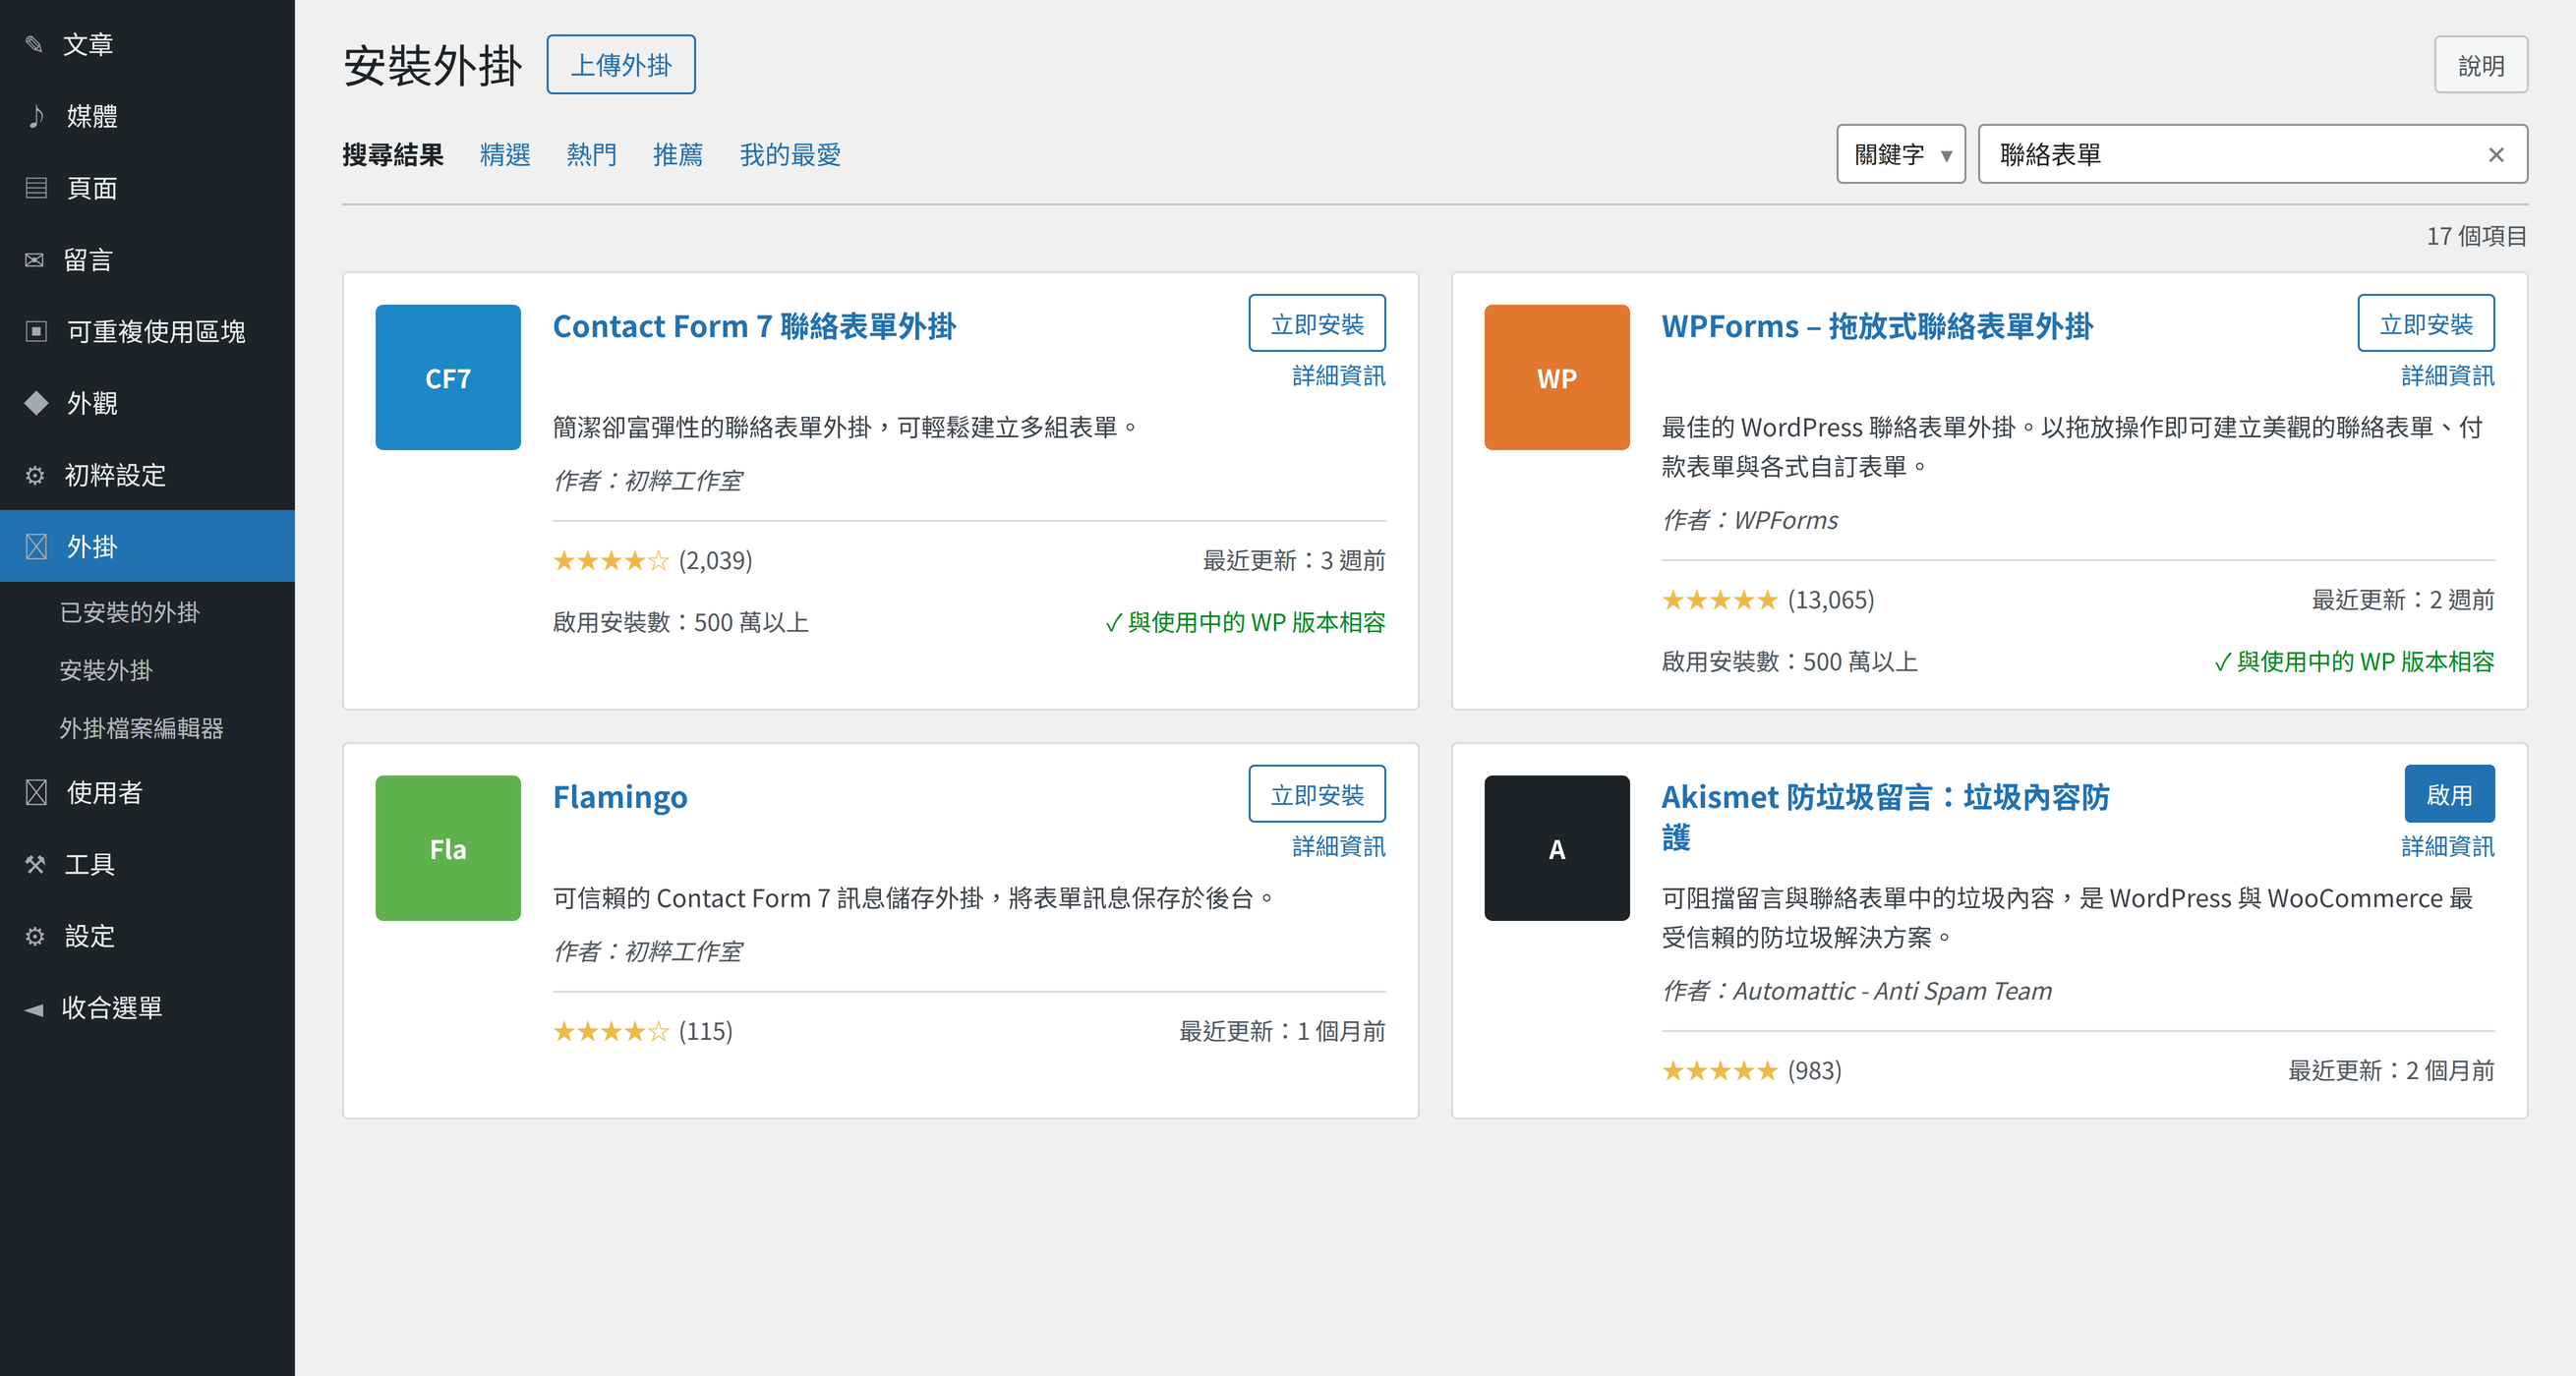Click the page icon beside 頁面
Viewport: 2576px width, 1376px height.
[36, 188]
